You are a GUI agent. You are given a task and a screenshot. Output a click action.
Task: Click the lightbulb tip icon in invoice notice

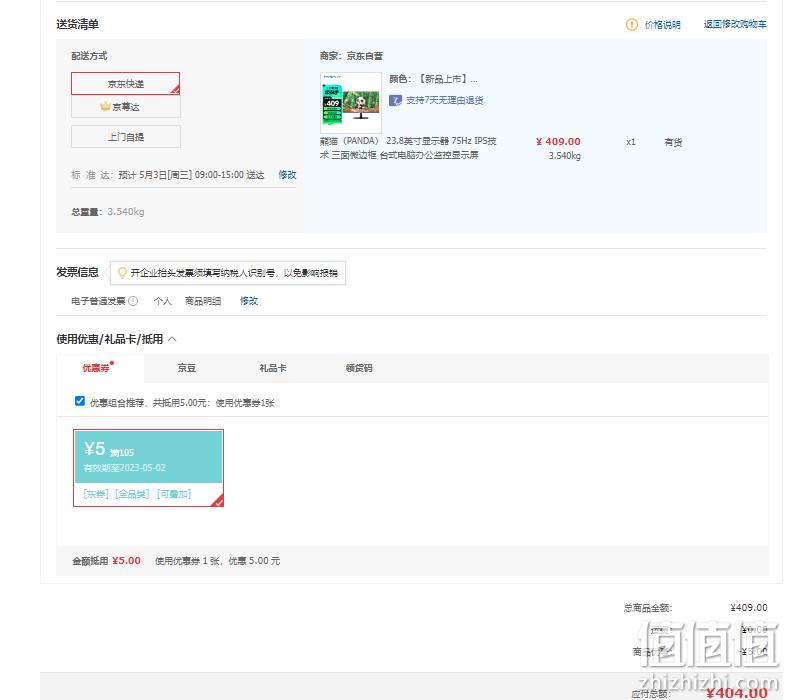pos(122,273)
